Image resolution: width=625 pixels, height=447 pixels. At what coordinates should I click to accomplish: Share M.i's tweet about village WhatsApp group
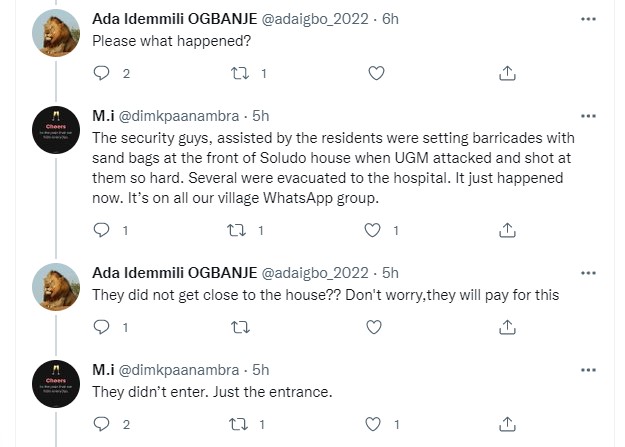tap(507, 230)
